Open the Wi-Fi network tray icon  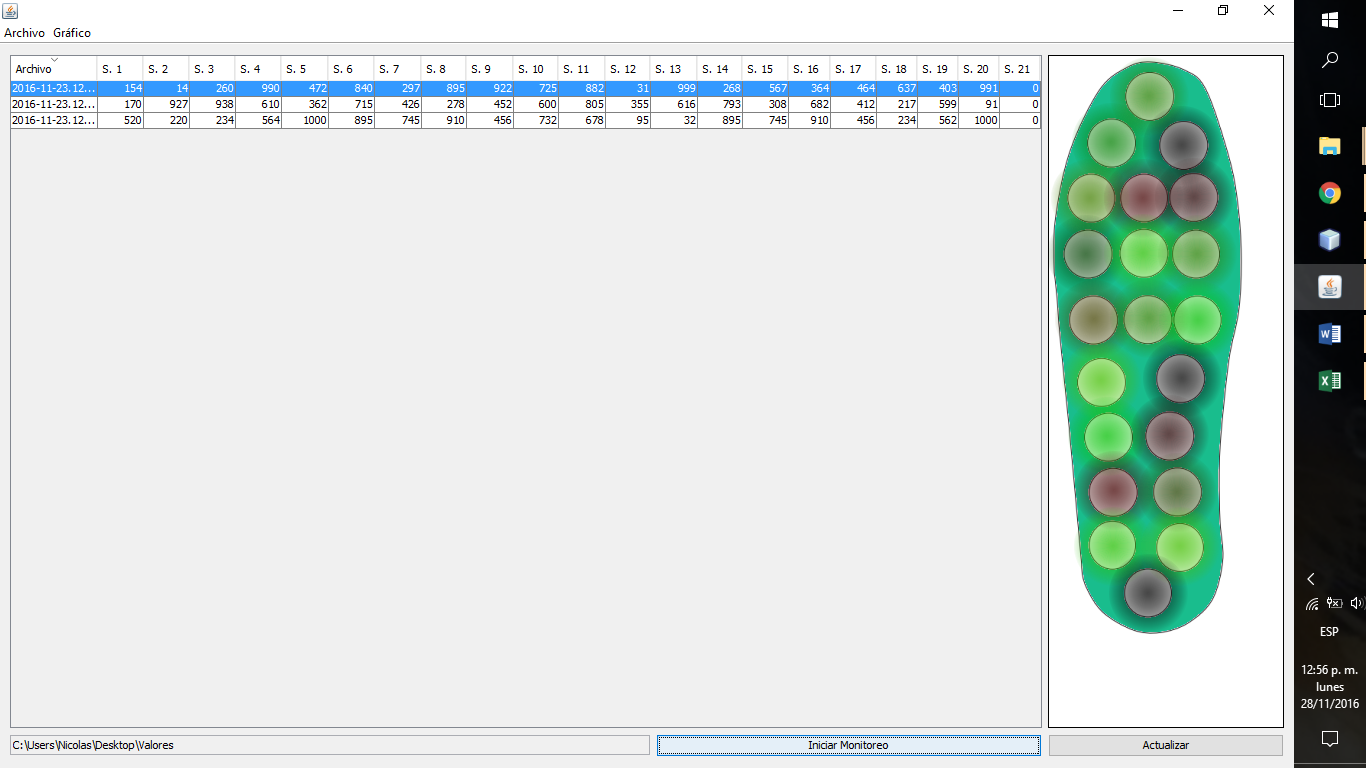[x=1312, y=604]
